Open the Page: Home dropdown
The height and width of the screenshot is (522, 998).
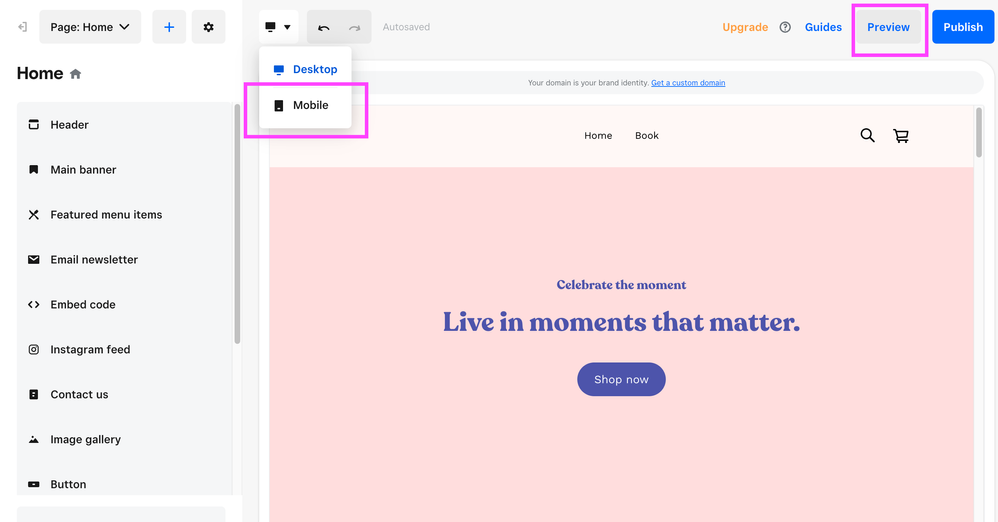pos(90,27)
